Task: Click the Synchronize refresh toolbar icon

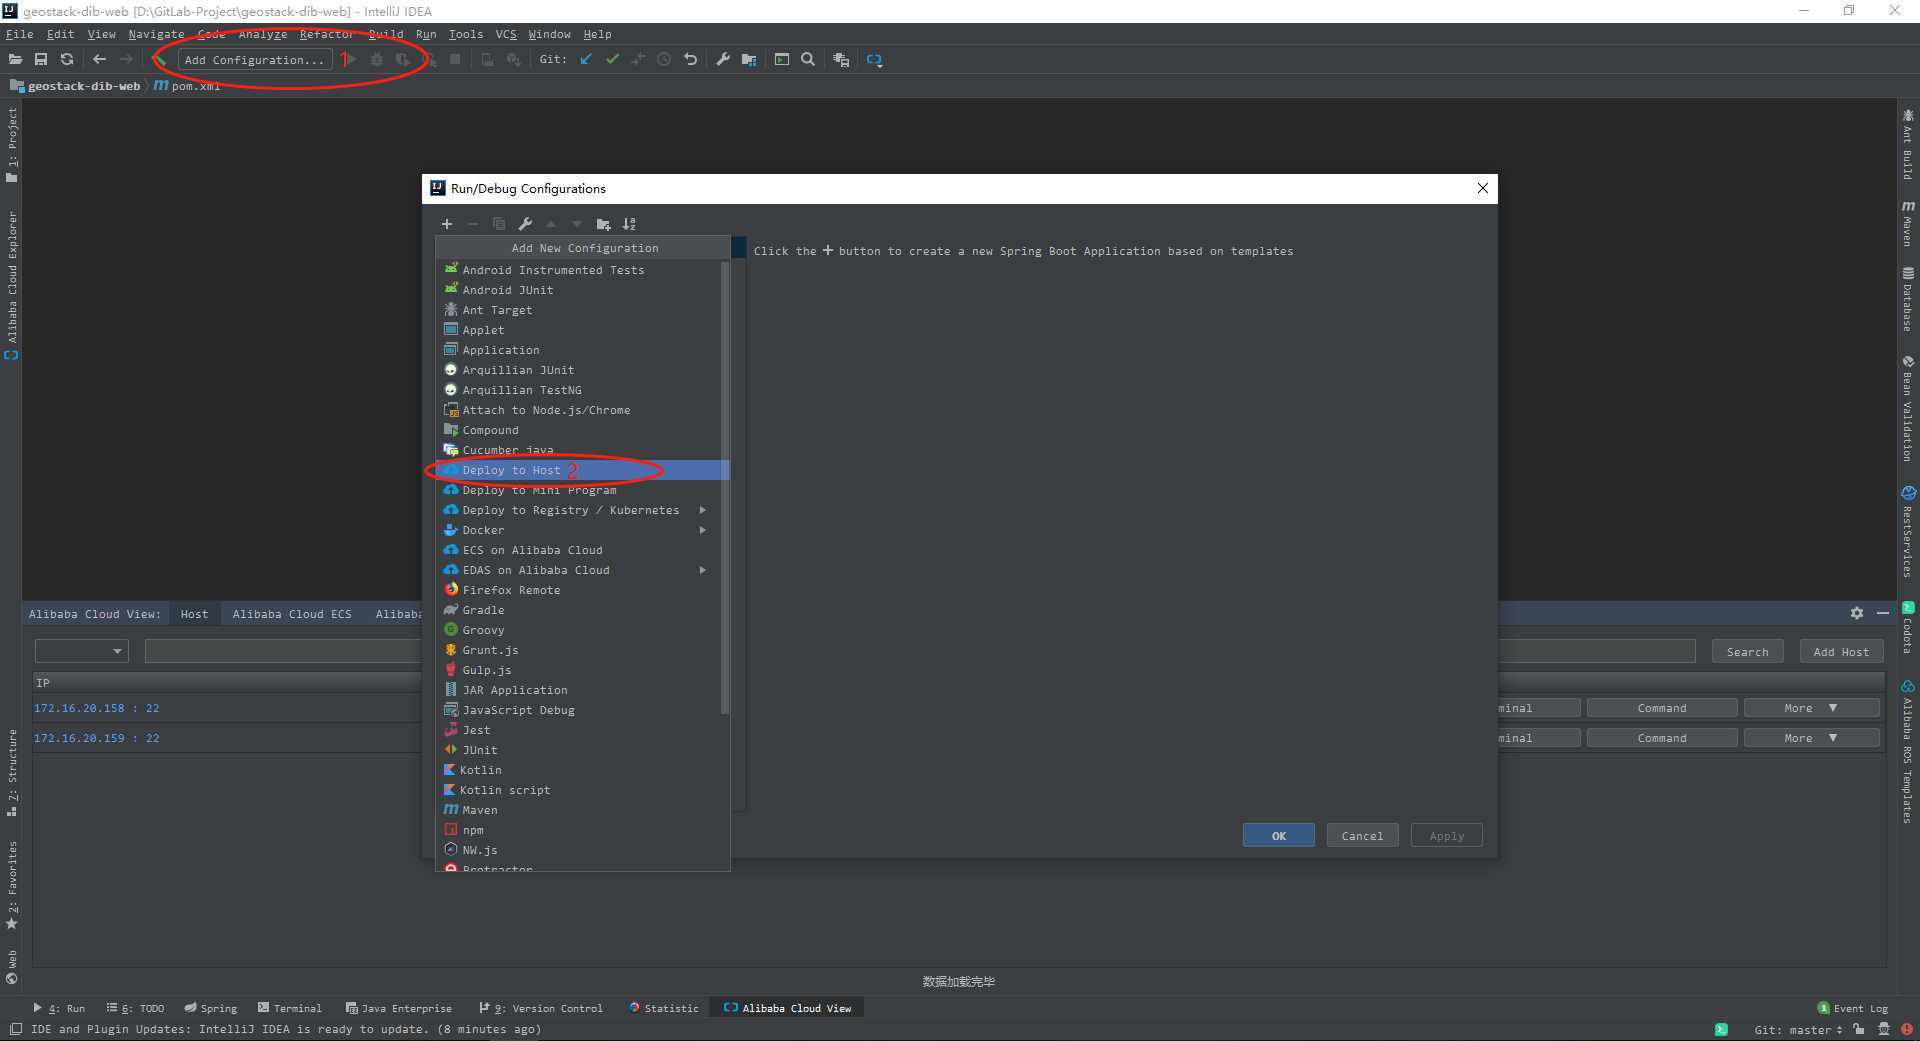Action: point(67,60)
